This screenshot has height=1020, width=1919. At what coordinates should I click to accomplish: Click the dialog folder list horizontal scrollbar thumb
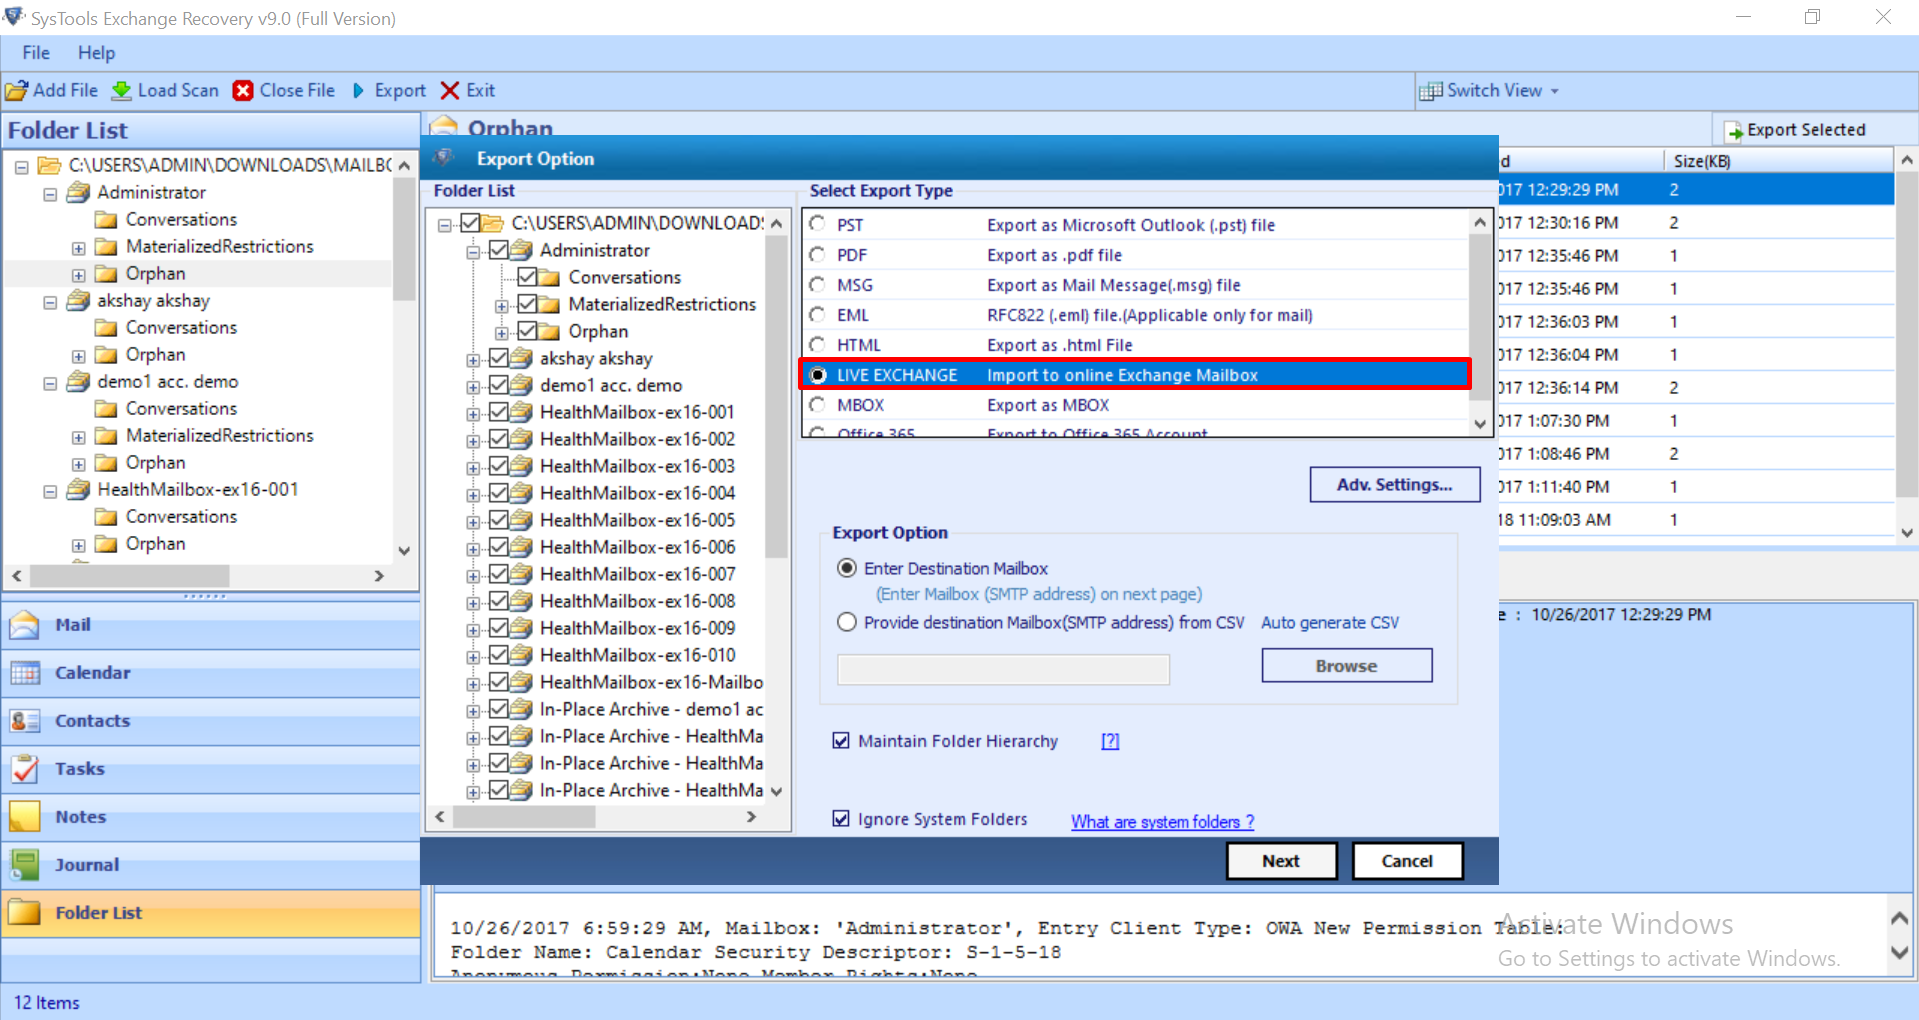click(524, 817)
